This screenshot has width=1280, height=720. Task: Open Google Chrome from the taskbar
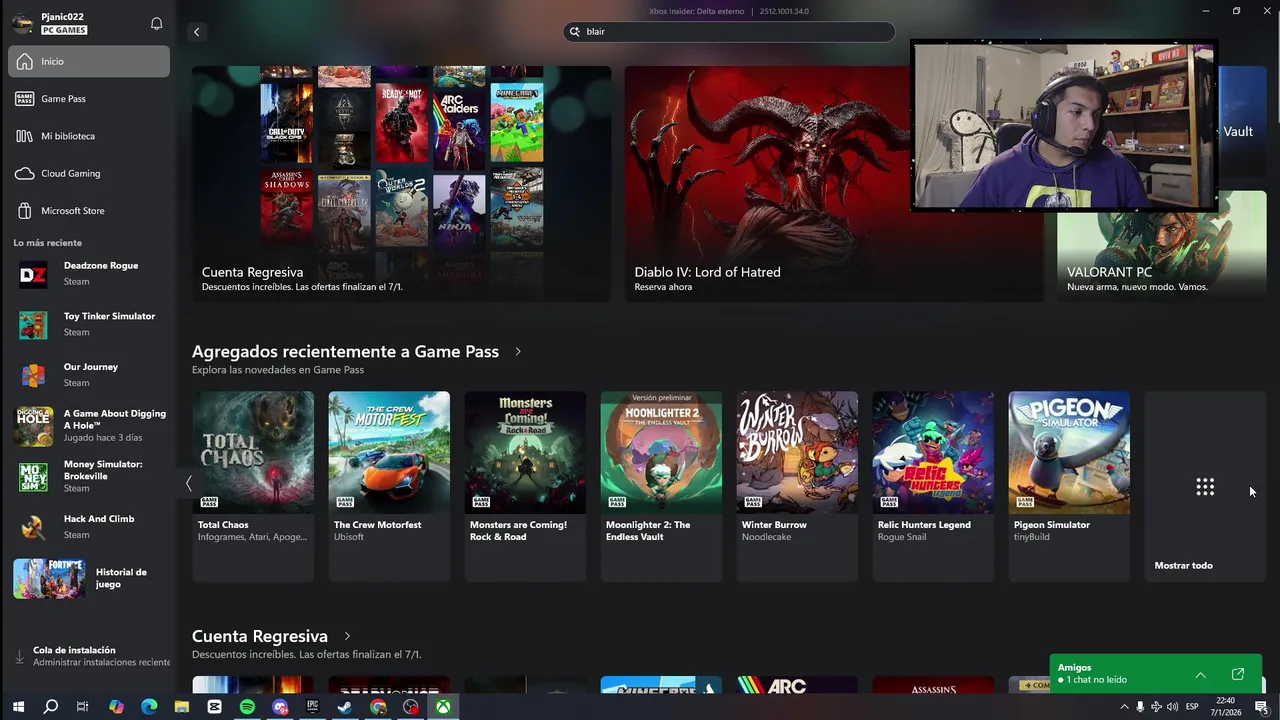(x=378, y=707)
